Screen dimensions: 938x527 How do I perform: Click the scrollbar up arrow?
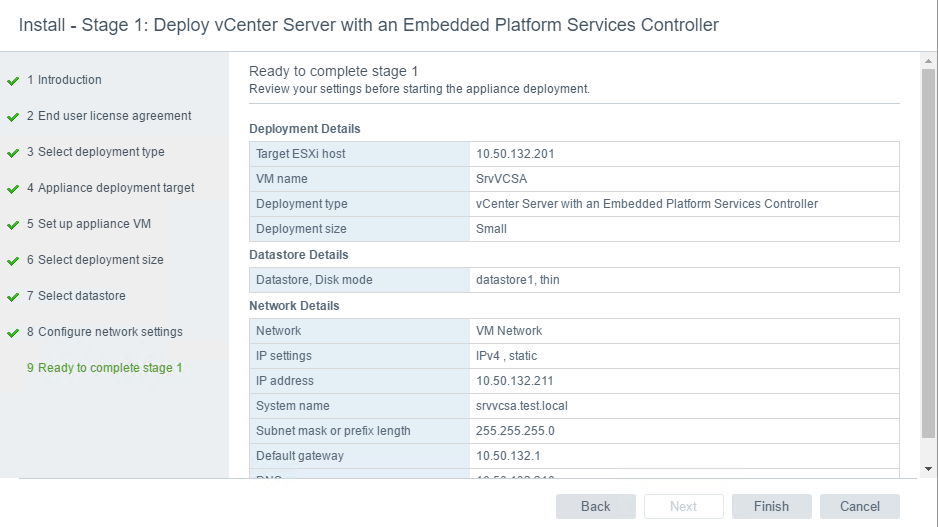[x=928, y=61]
